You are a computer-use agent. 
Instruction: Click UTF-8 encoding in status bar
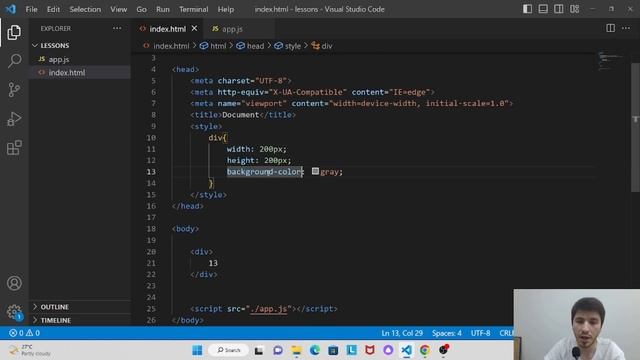pyautogui.click(x=480, y=333)
